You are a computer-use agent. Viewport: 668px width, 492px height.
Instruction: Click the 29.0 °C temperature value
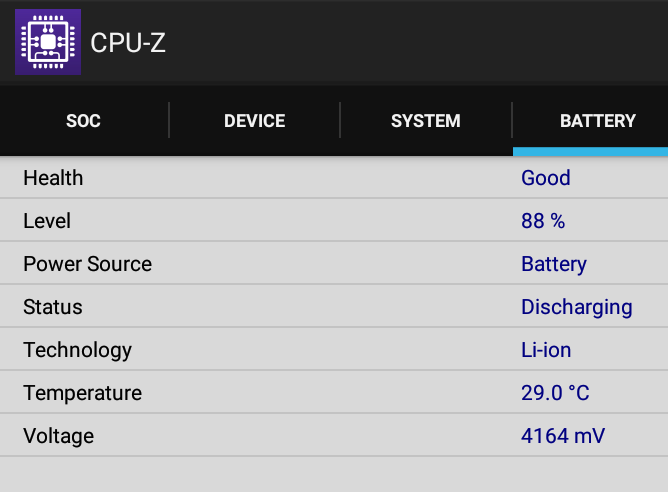pyautogui.click(x=555, y=393)
